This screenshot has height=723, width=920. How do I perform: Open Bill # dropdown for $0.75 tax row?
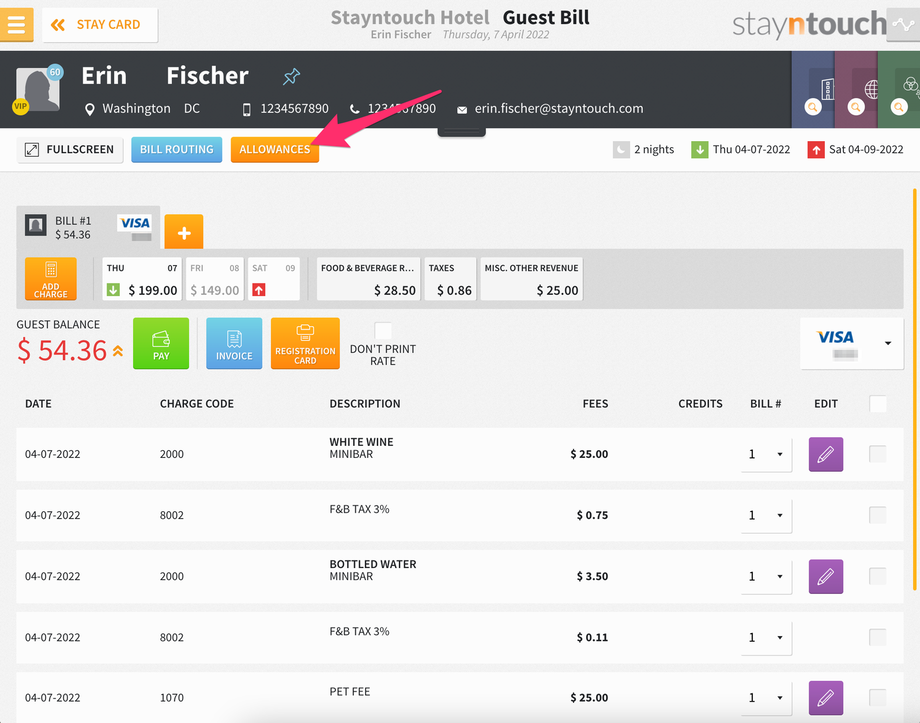[766, 515]
